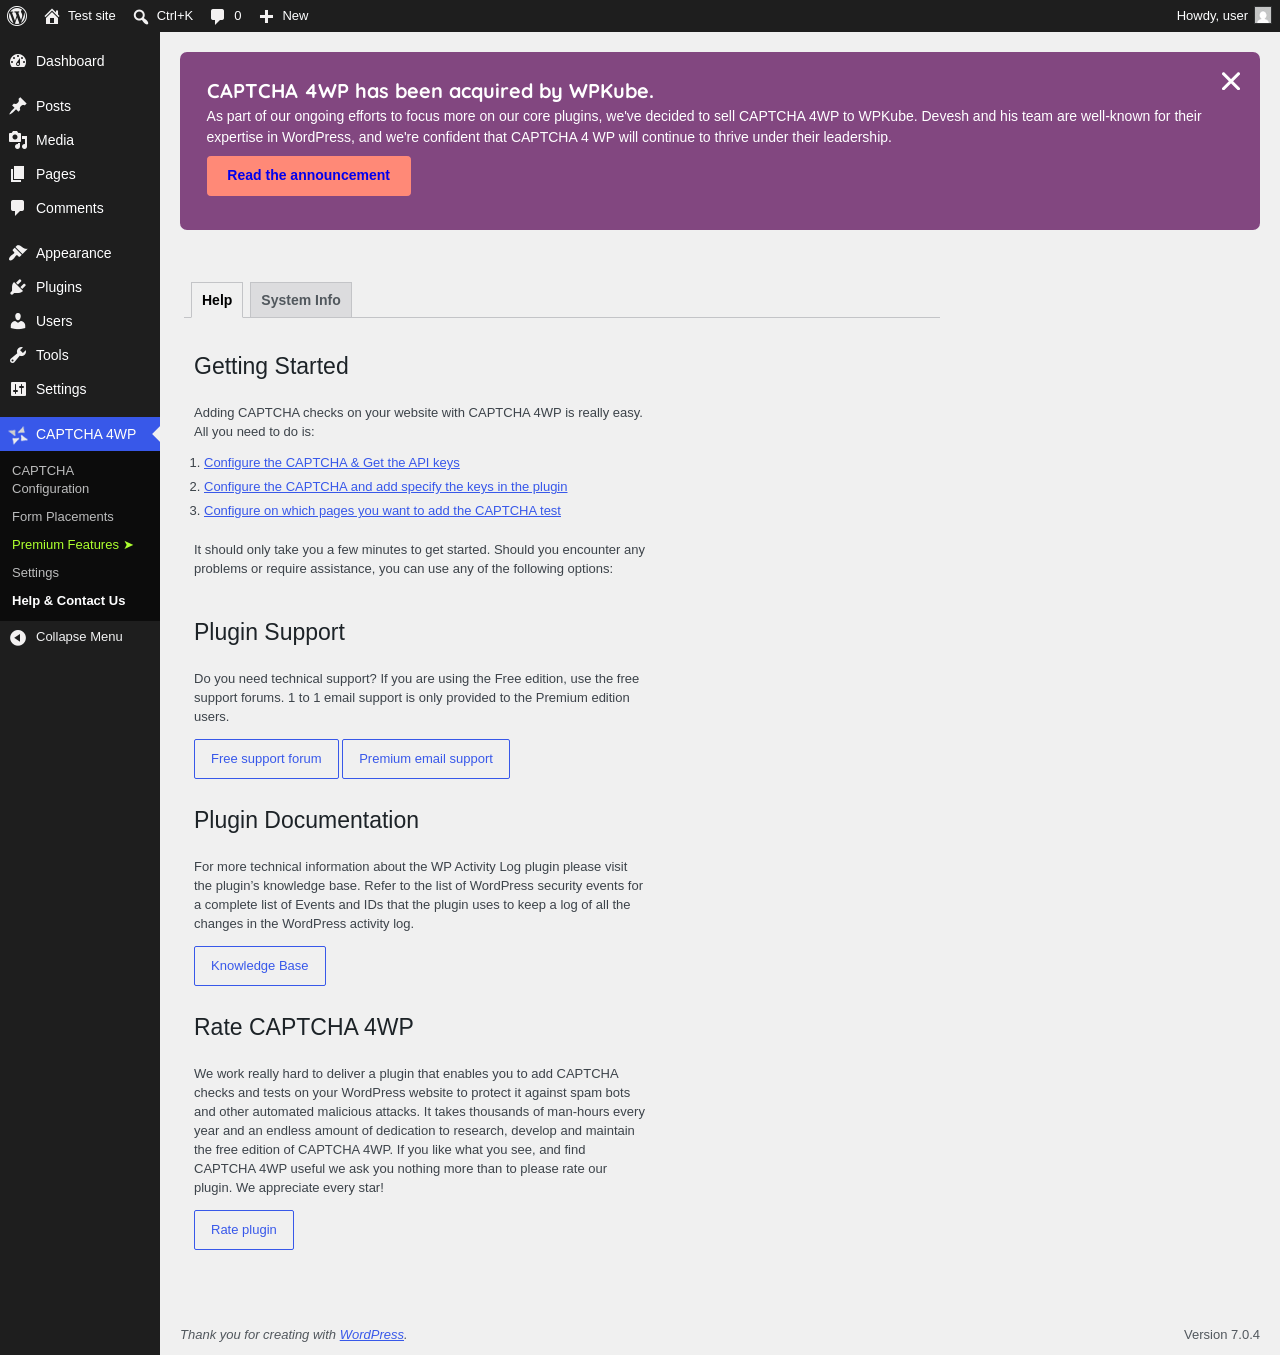Click the Plugin Documentation heading
Viewport: 1280px width, 1355px height.
point(306,820)
